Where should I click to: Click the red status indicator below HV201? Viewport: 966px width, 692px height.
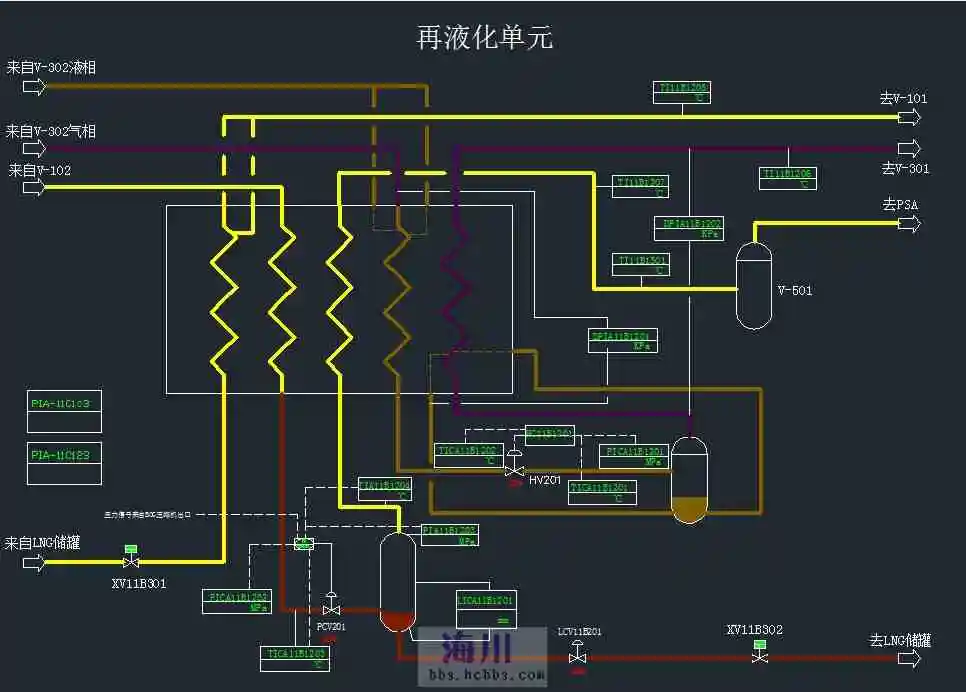coord(516,484)
